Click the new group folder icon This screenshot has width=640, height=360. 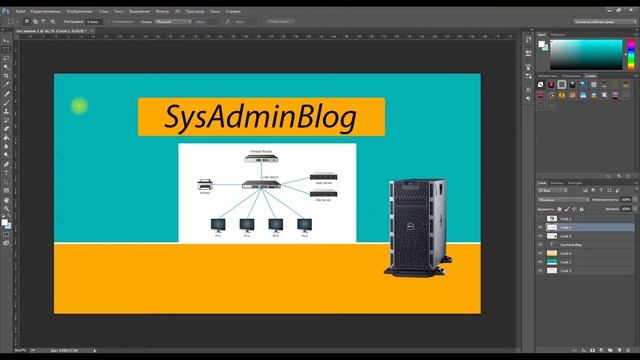610,350
